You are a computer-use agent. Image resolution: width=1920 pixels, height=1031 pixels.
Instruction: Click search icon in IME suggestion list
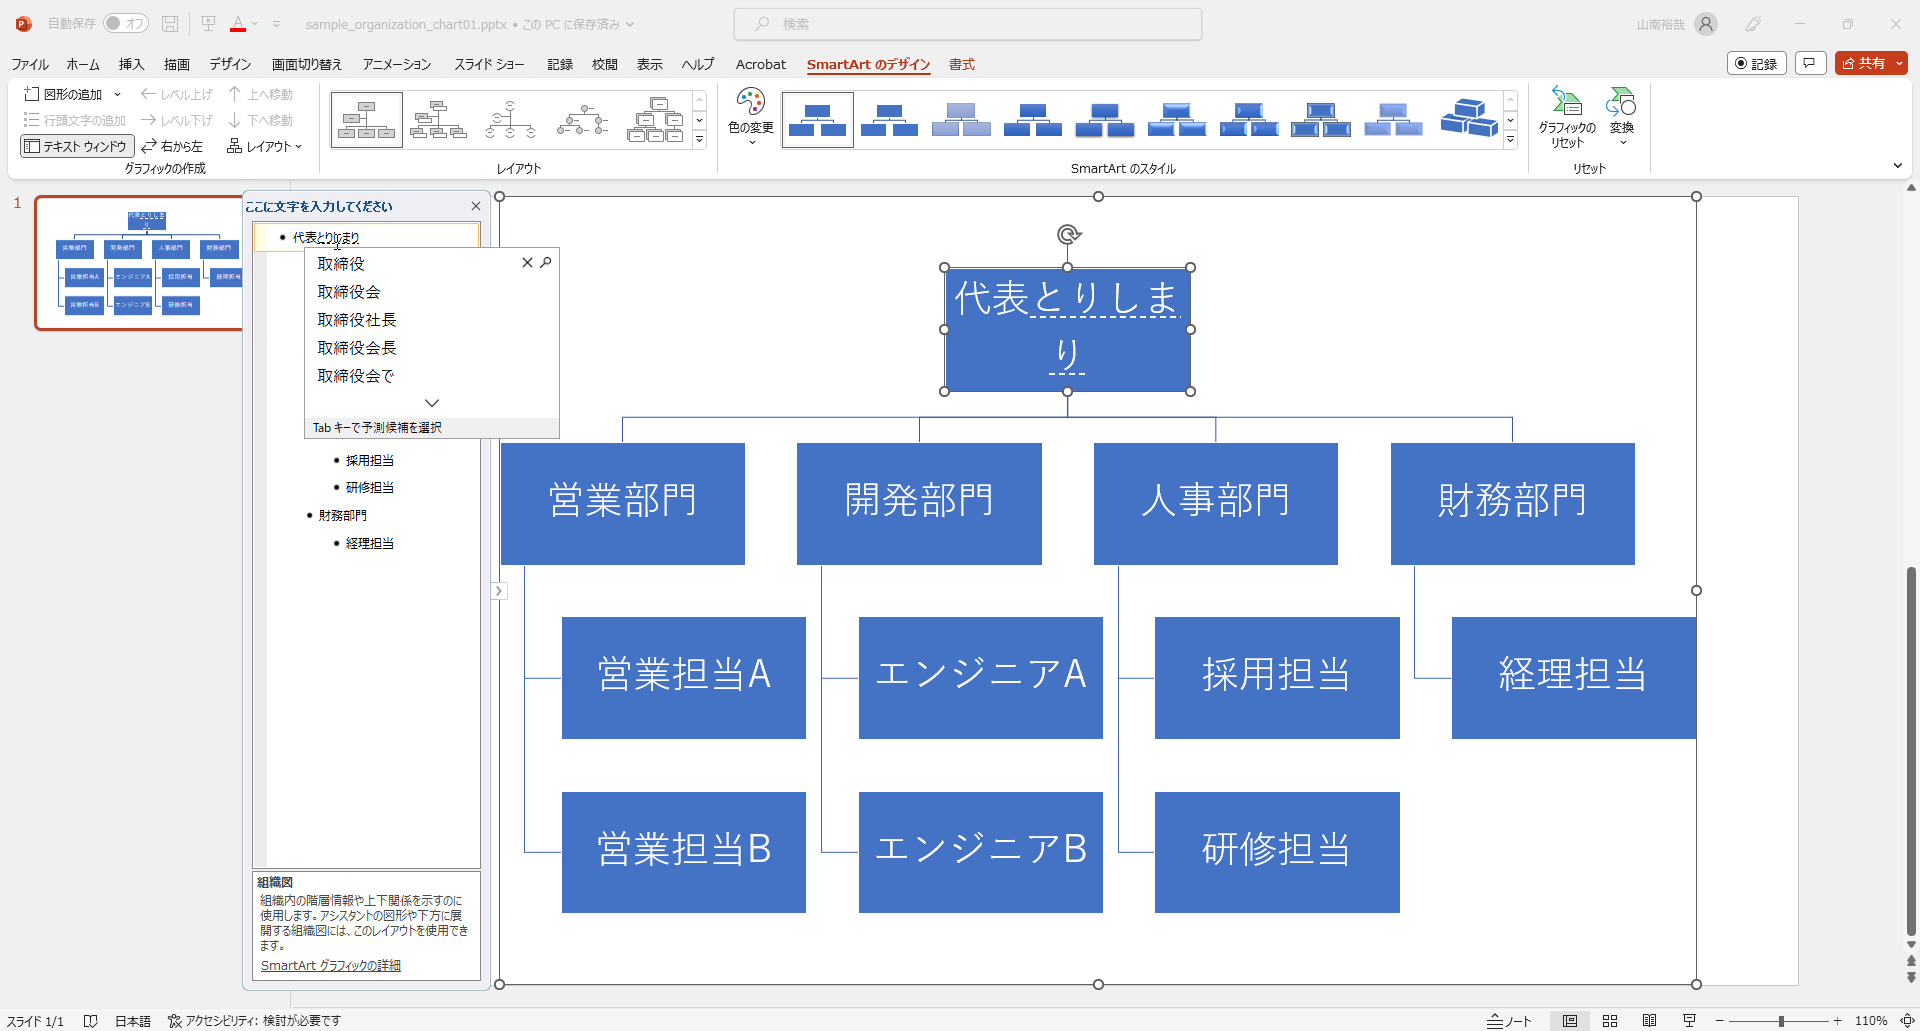[546, 263]
